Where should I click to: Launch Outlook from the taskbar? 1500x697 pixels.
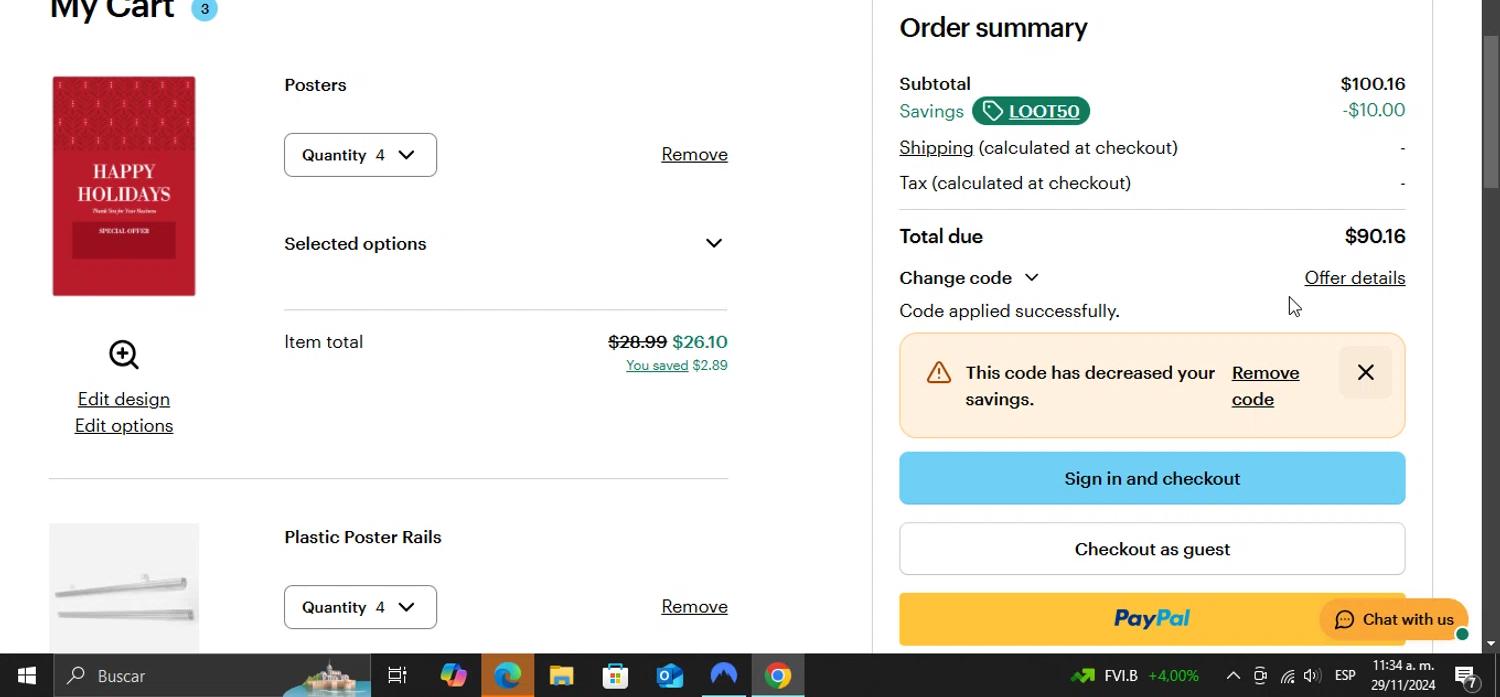669,676
